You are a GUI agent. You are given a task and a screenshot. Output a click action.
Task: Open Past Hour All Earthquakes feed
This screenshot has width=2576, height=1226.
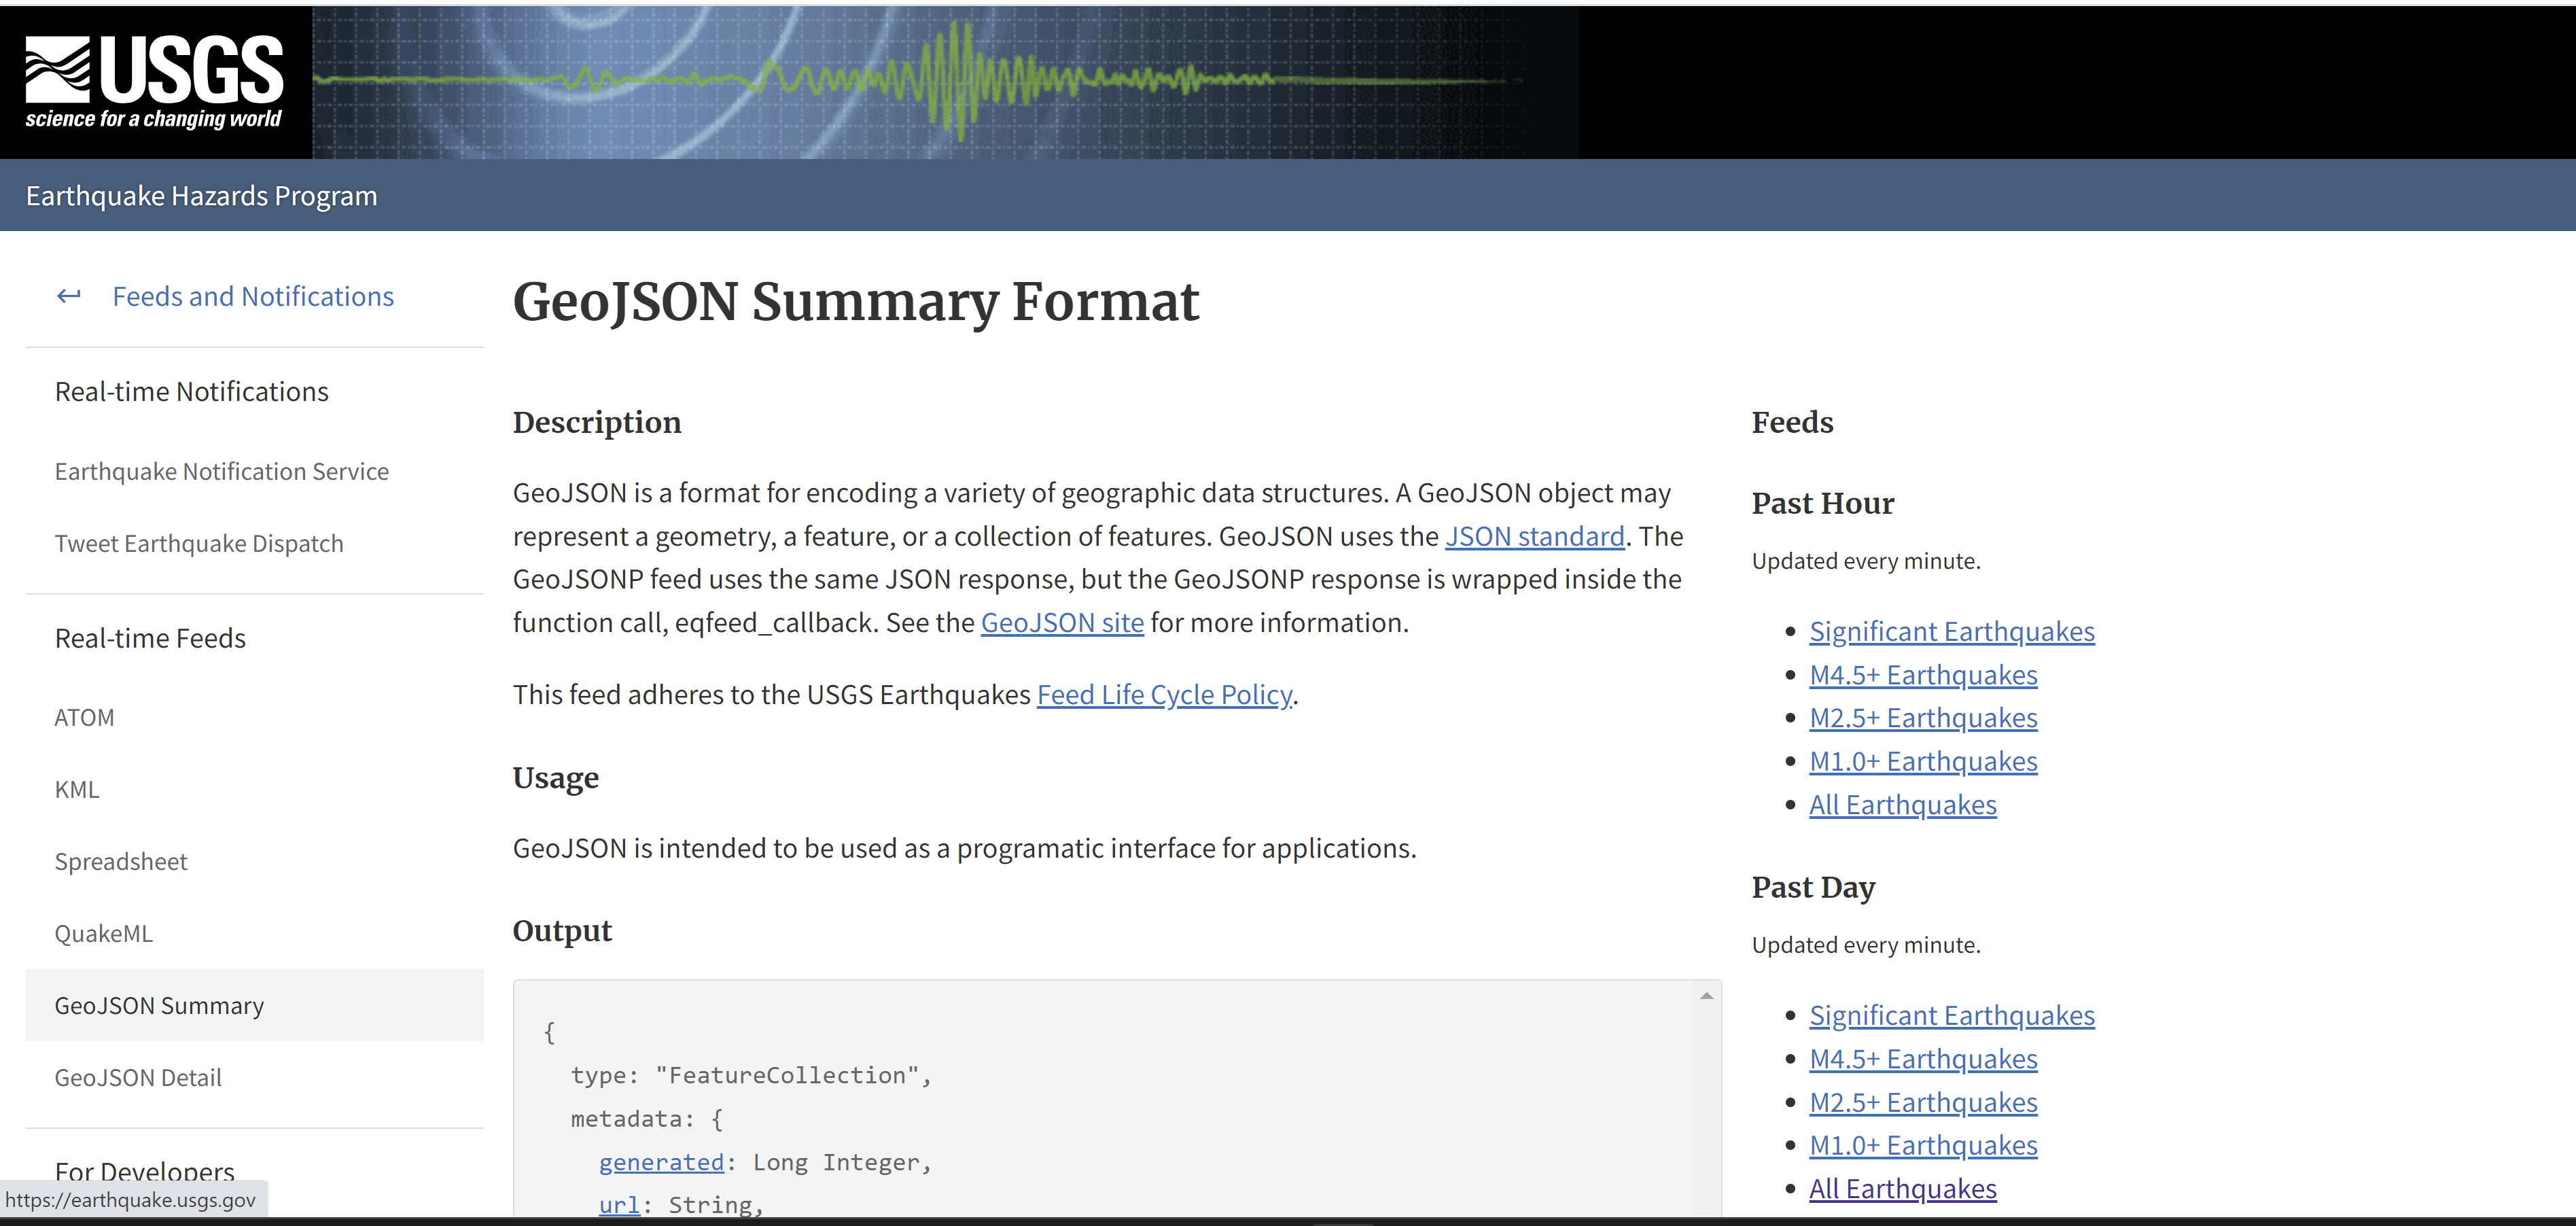(1903, 804)
